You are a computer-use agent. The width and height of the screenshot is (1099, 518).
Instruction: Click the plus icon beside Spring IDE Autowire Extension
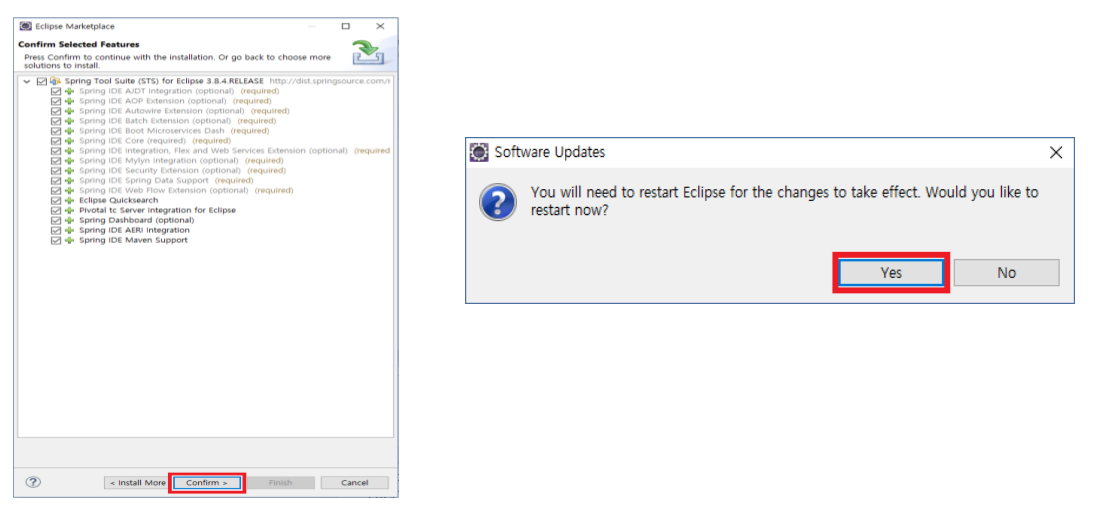[x=69, y=111]
